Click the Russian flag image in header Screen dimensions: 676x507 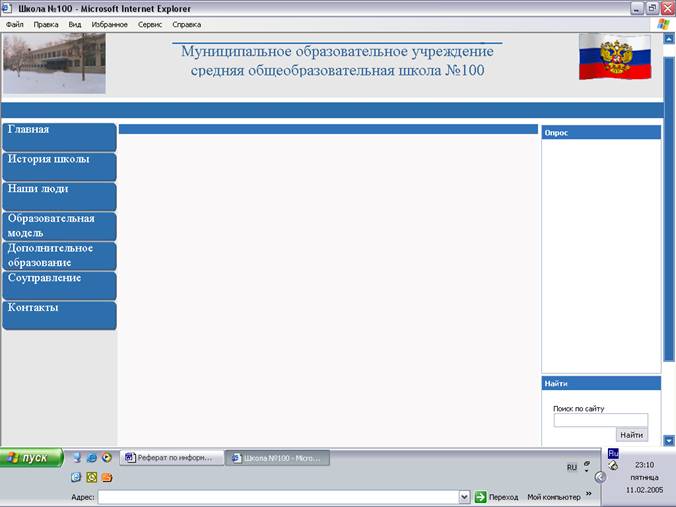pos(614,56)
